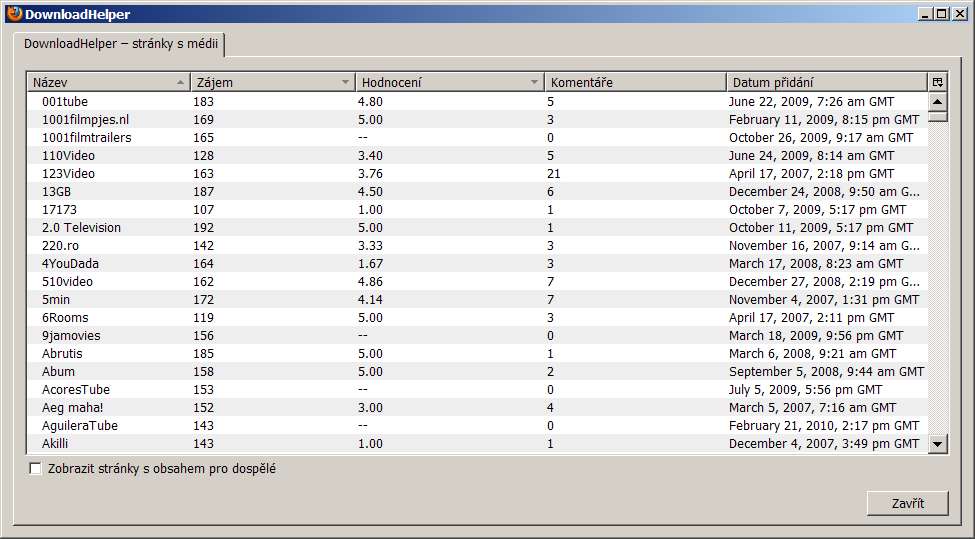Select the 1001filmtrailers row
This screenshot has width=975, height=539.
[478, 137]
